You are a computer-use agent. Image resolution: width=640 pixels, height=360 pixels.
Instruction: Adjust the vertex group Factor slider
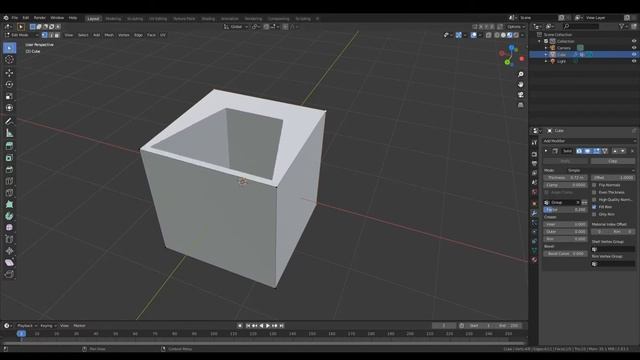point(565,210)
